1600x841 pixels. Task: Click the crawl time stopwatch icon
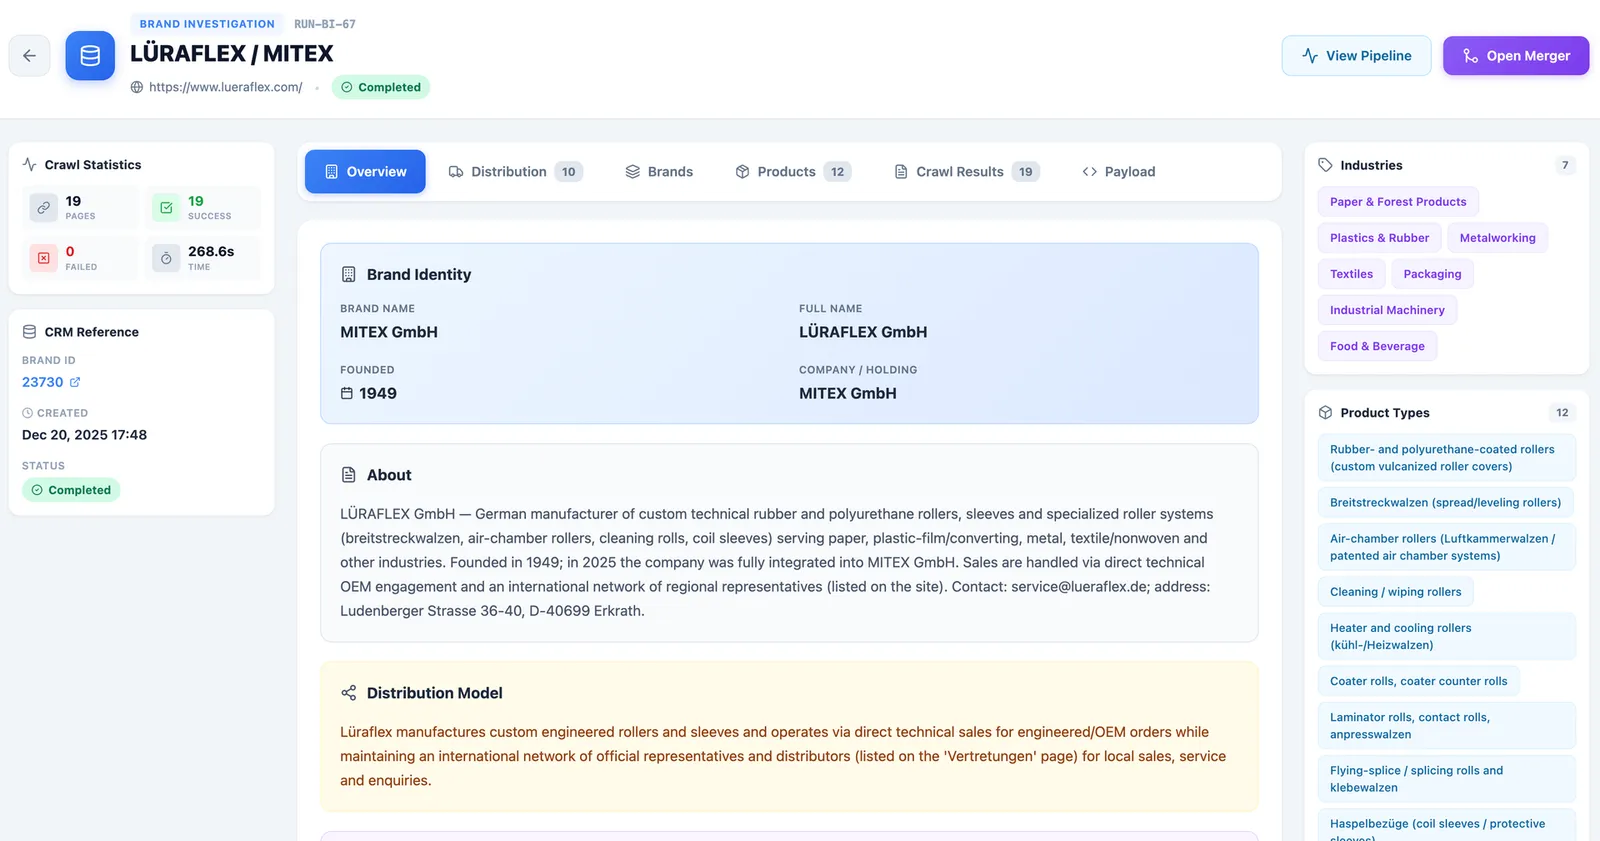pyautogui.click(x=166, y=258)
